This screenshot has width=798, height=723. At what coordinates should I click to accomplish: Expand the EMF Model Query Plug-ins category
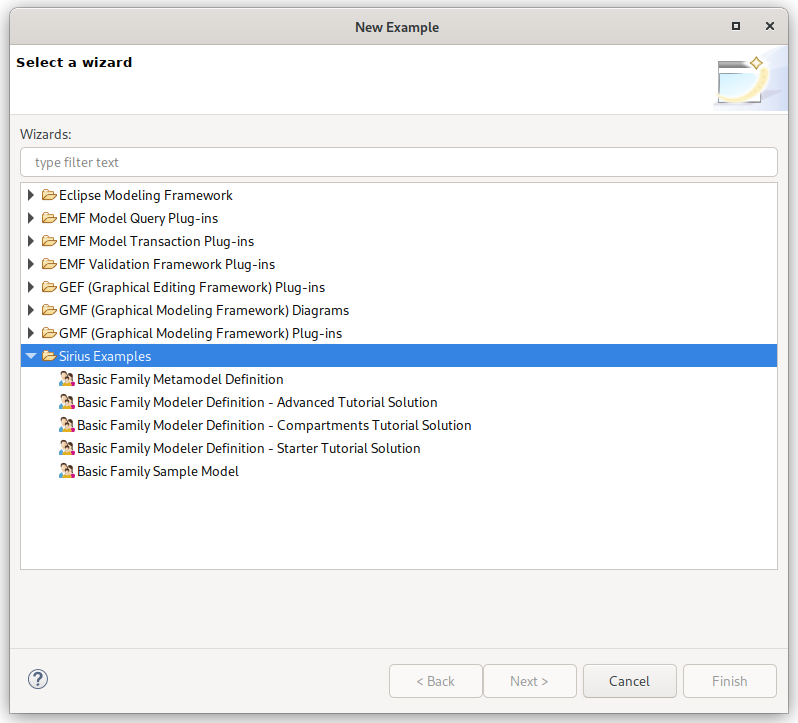(x=31, y=218)
